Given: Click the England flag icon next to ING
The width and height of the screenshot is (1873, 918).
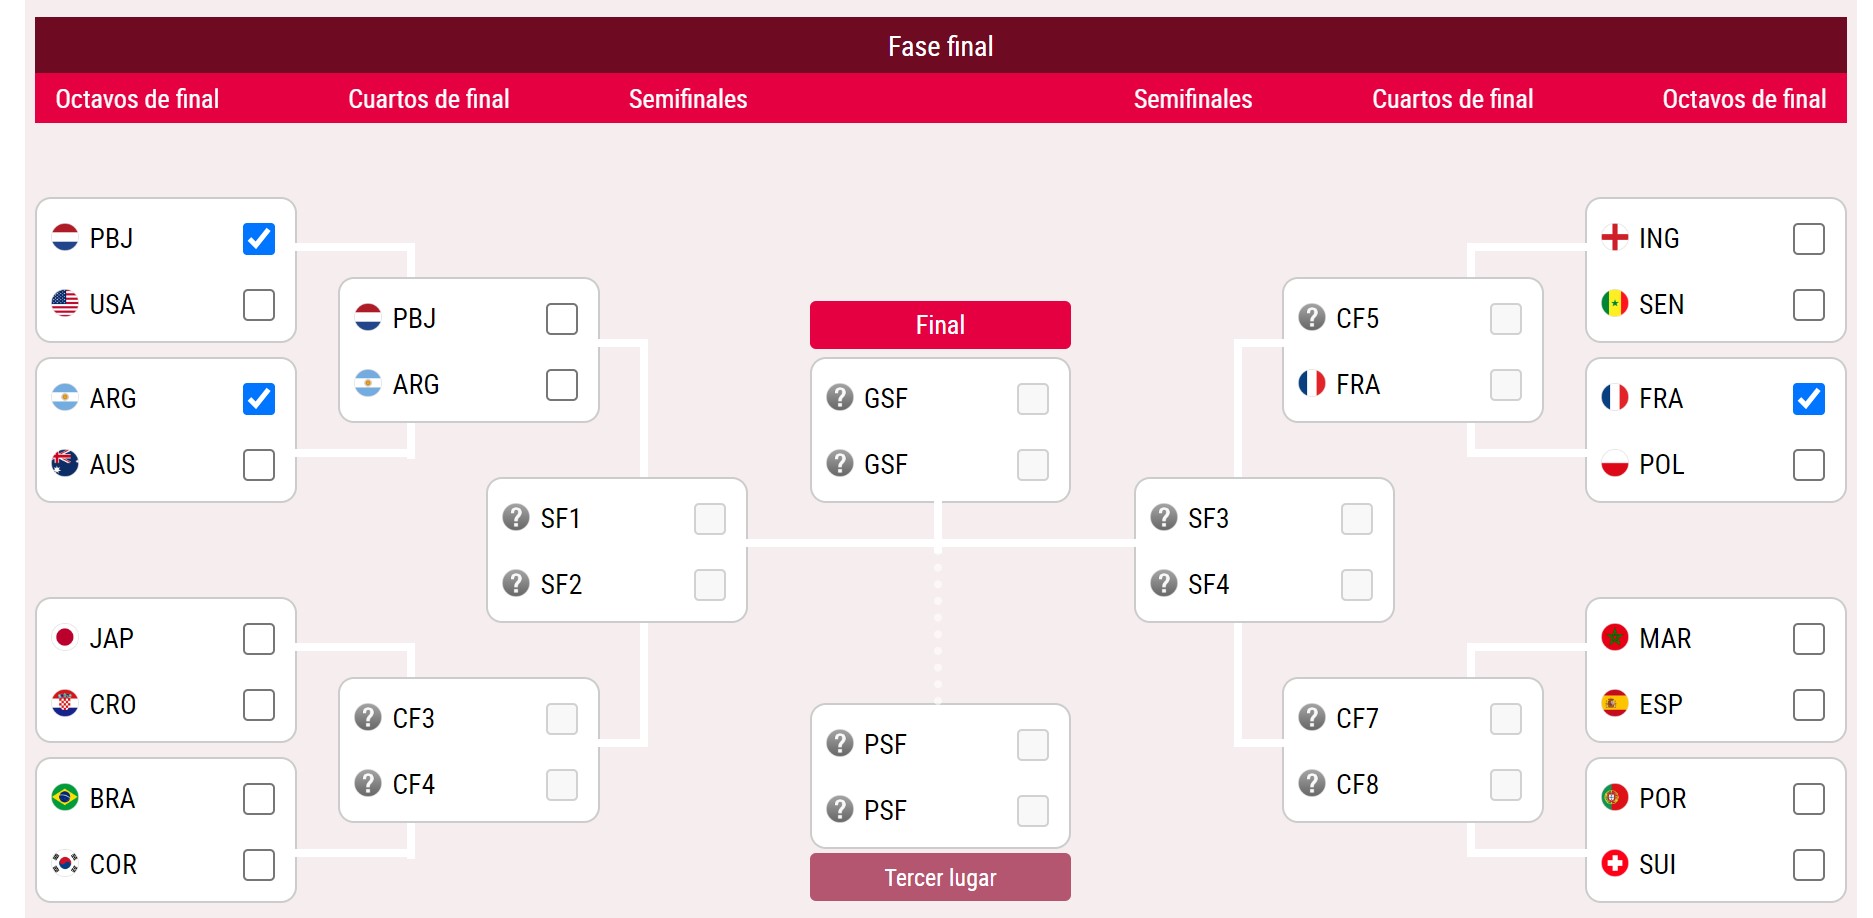Looking at the screenshot, I should click(1614, 238).
